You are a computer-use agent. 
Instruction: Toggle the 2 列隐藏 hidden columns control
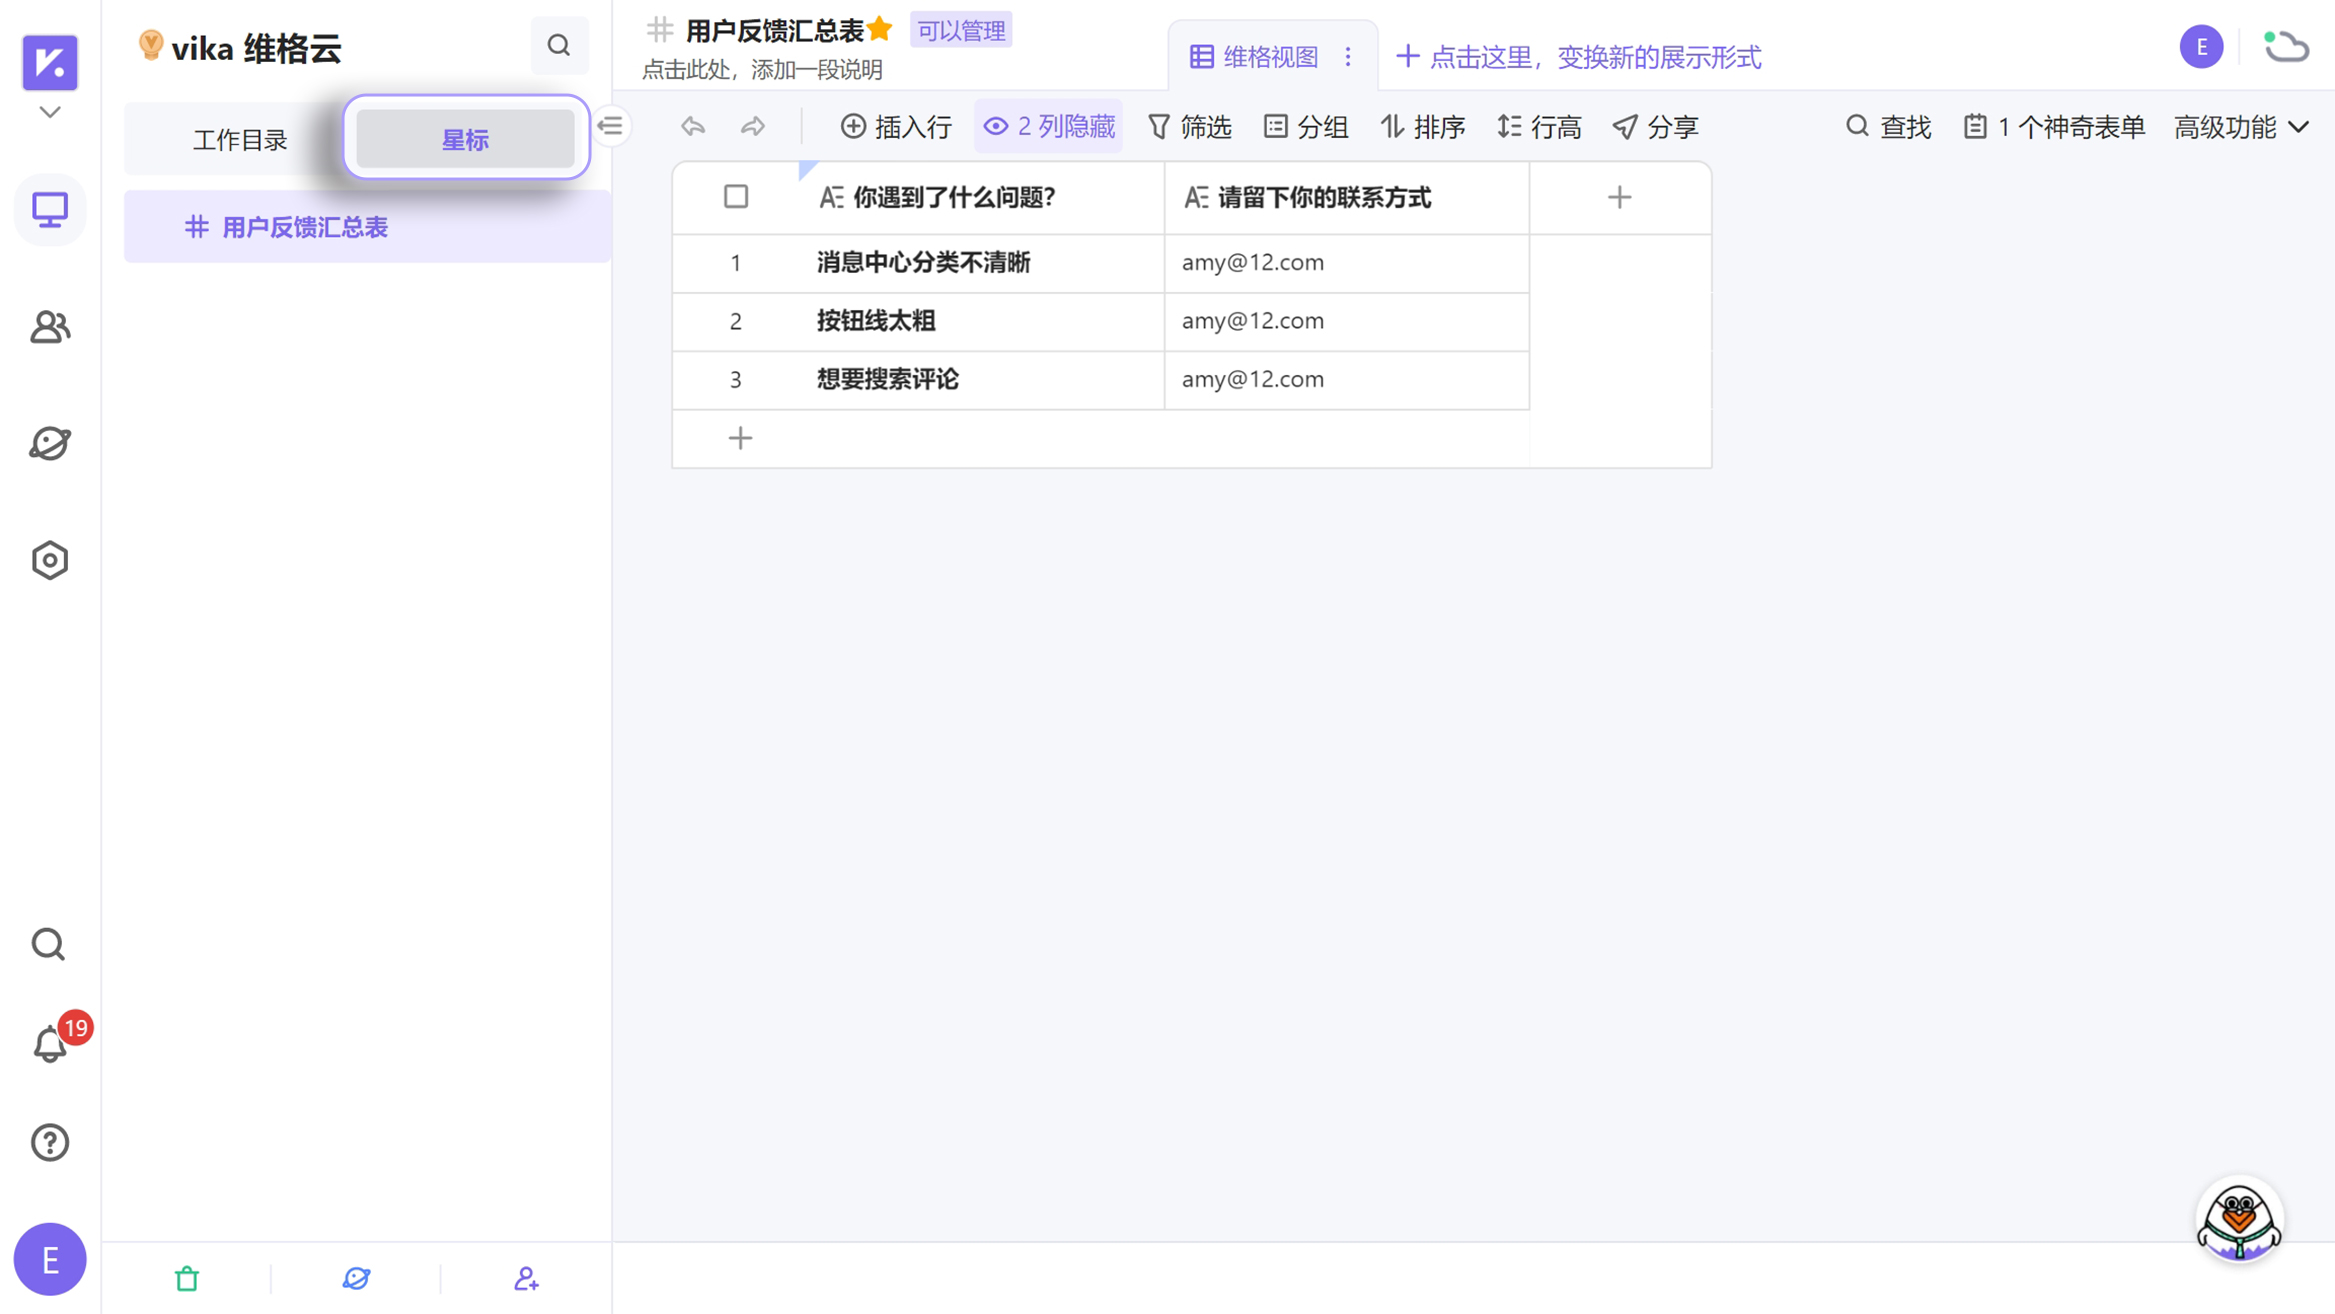pos(1049,127)
